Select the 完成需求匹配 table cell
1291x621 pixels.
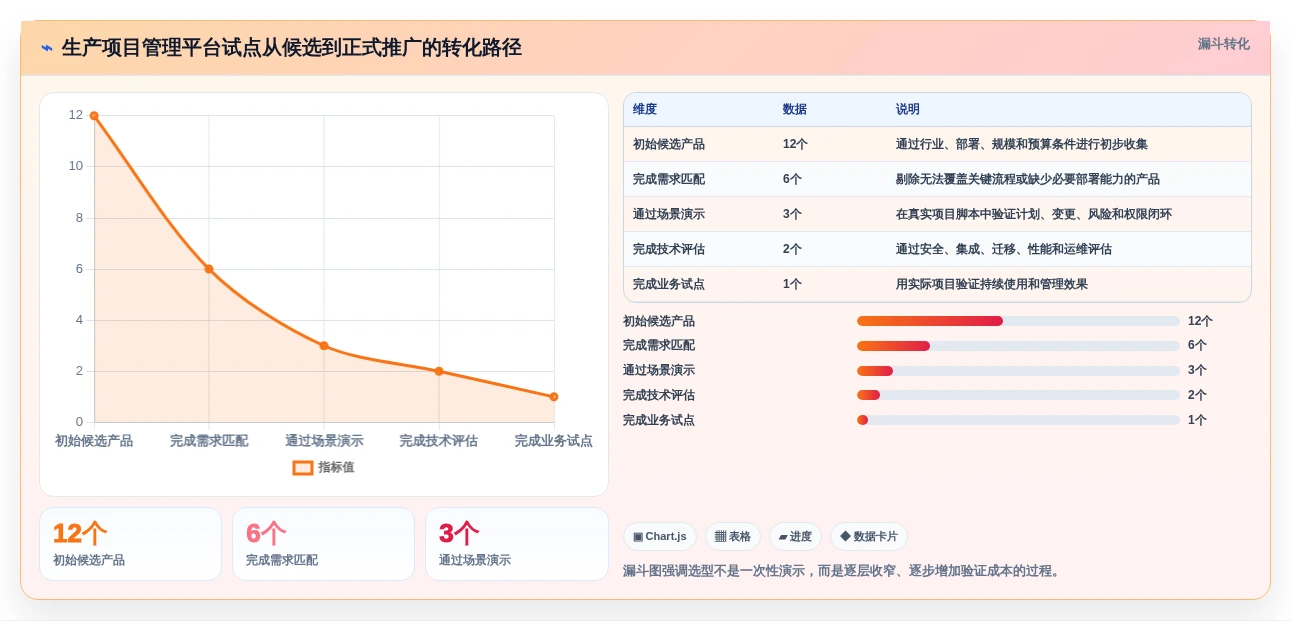(669, 179)
